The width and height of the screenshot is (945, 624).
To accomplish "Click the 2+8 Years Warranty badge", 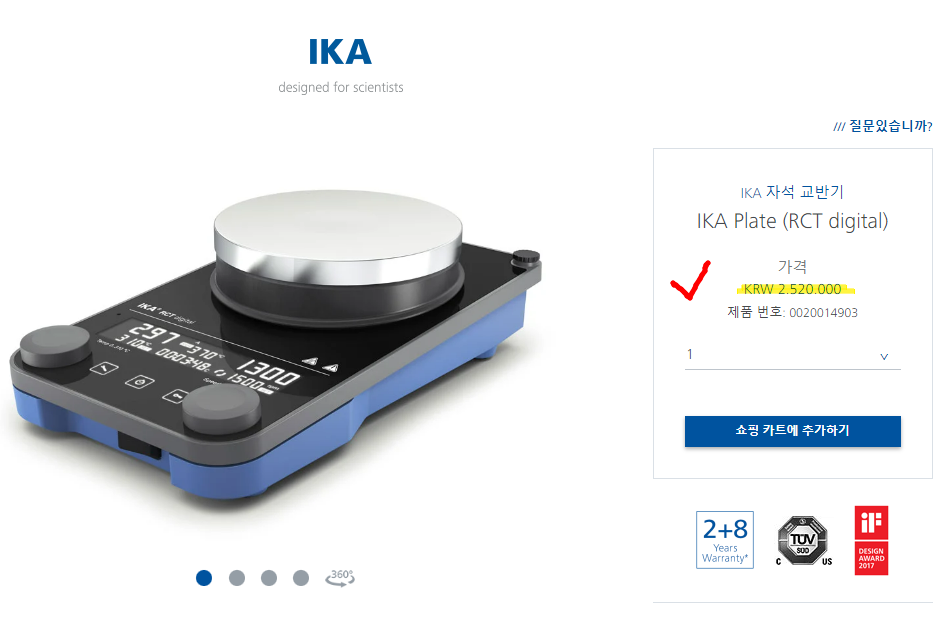I will coord(724,540).
